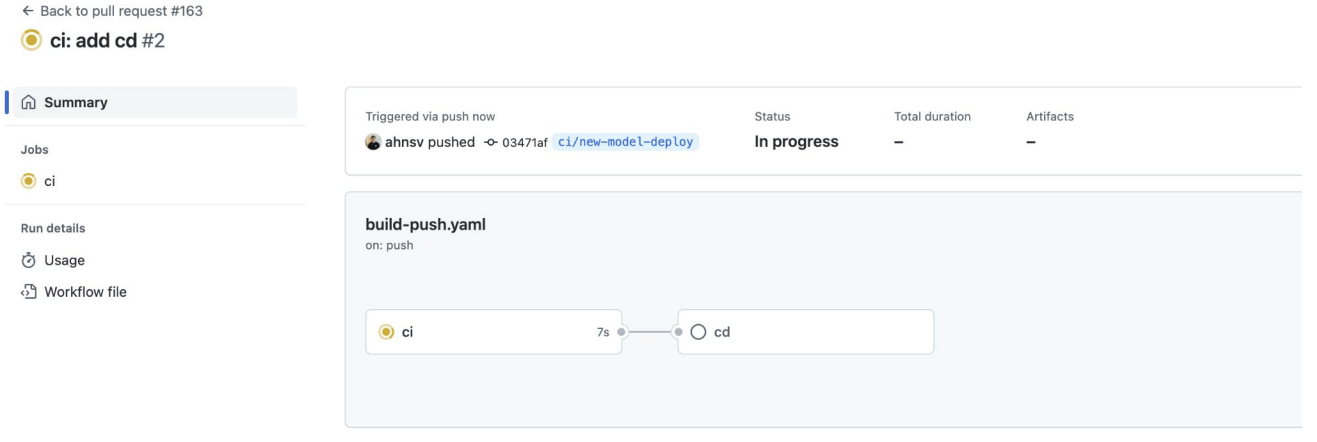This screenshot has height=442, width=1317.
Task: Click the commit icon before hash
Action: click(x=490, y=142)
